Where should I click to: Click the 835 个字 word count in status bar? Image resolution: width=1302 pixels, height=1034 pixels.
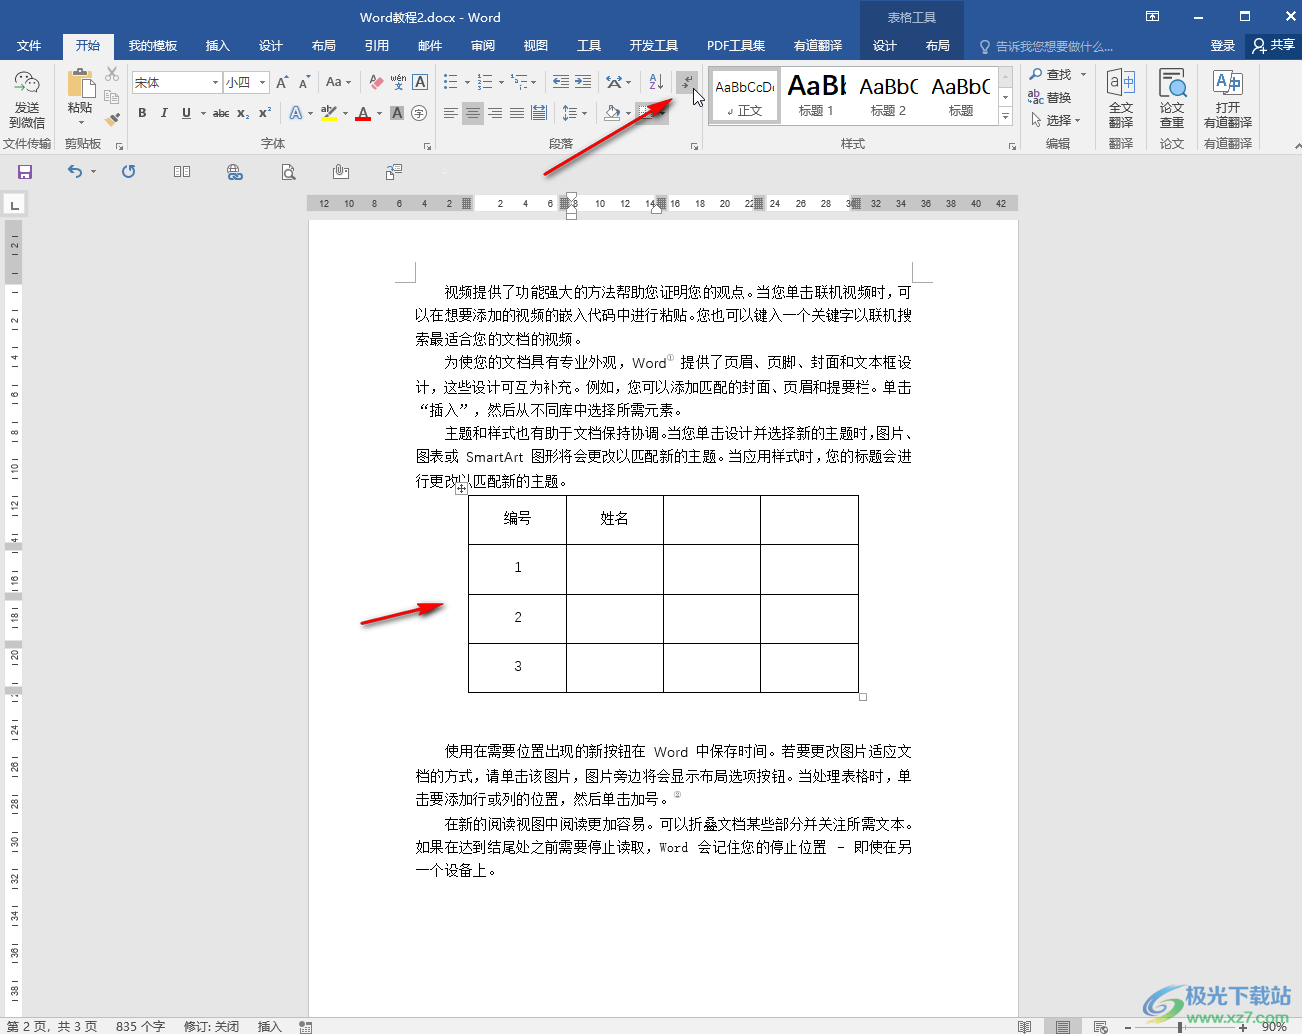click(140, 1026)
